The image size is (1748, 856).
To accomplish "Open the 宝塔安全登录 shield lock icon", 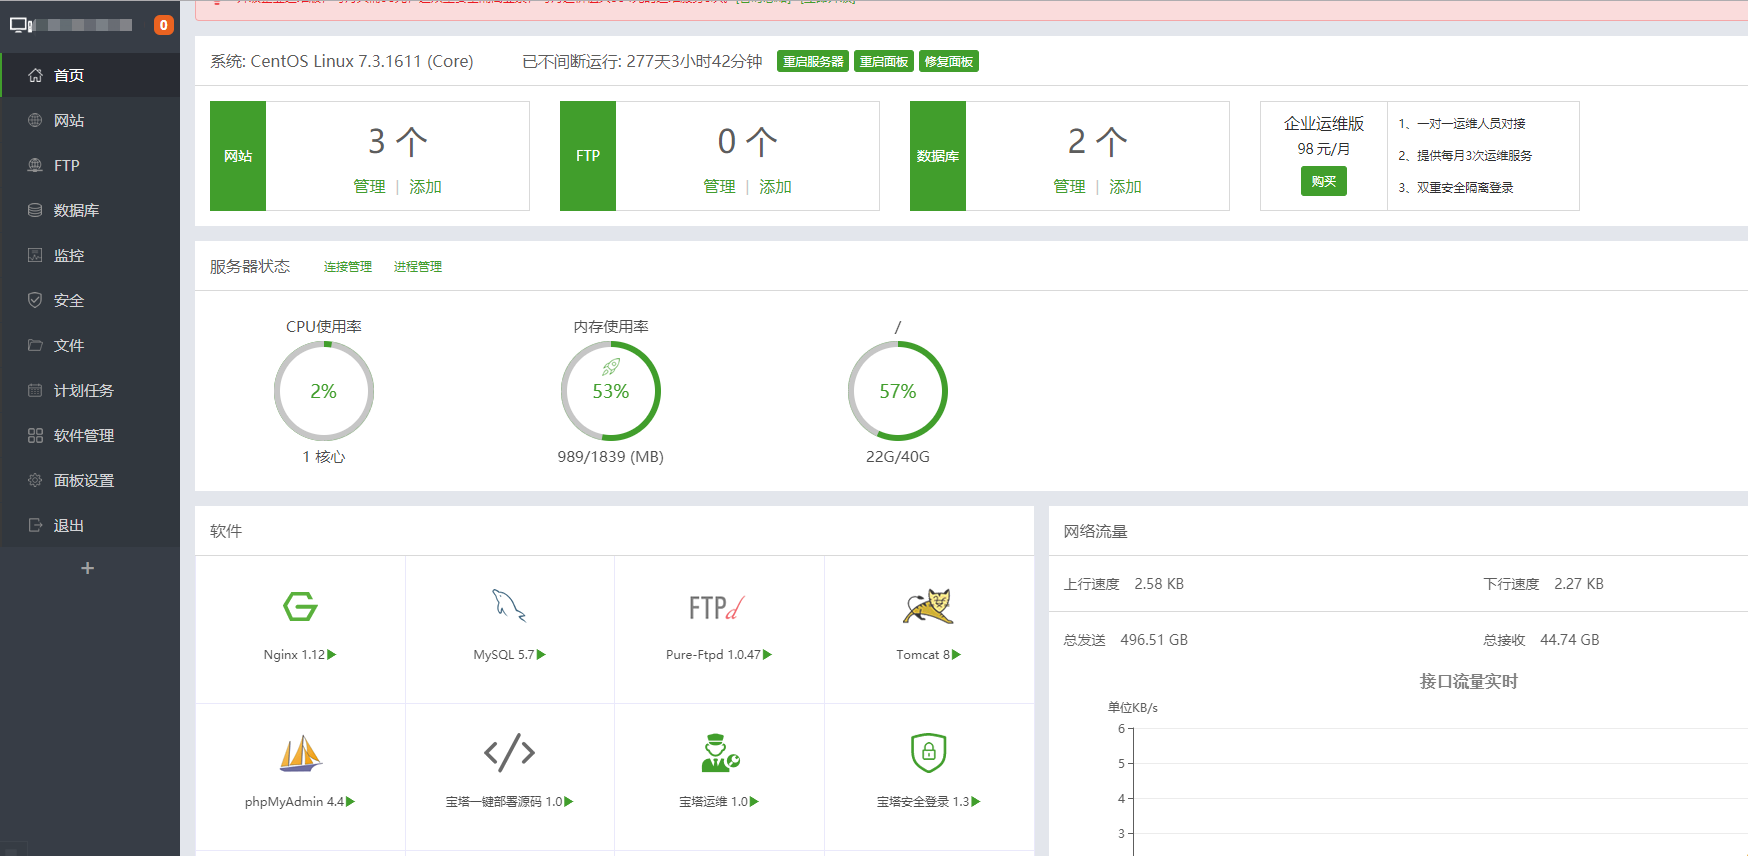I will pos(928,752).
